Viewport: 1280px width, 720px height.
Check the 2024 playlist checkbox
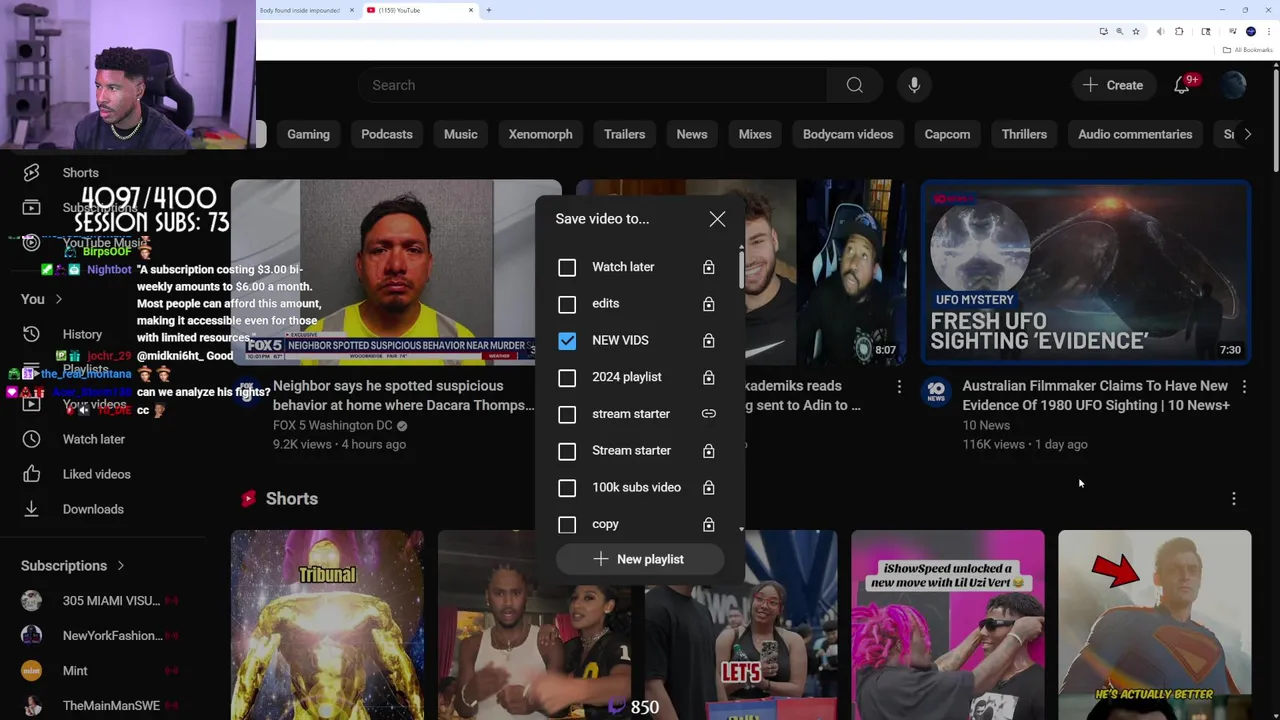coord(567,377)
